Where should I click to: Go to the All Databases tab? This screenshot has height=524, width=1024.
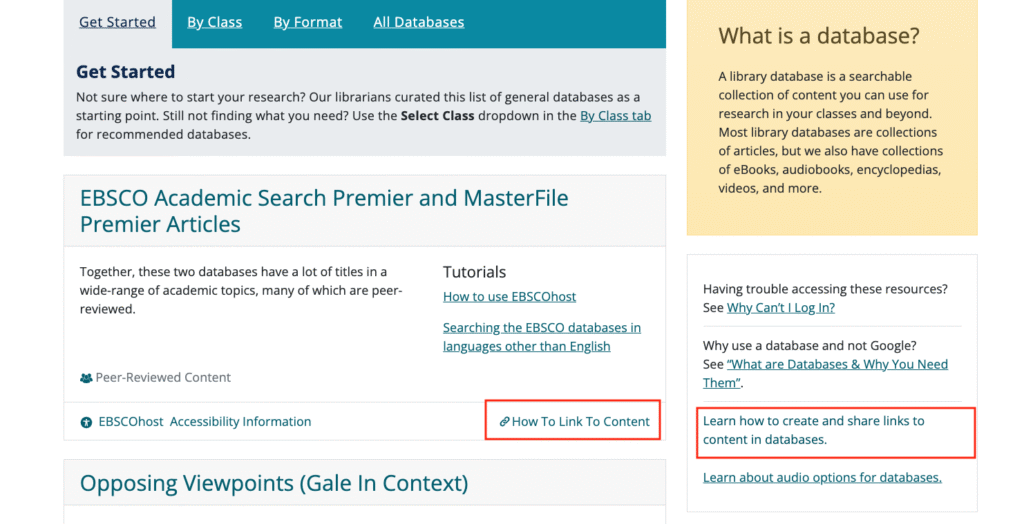click(418, 22)
